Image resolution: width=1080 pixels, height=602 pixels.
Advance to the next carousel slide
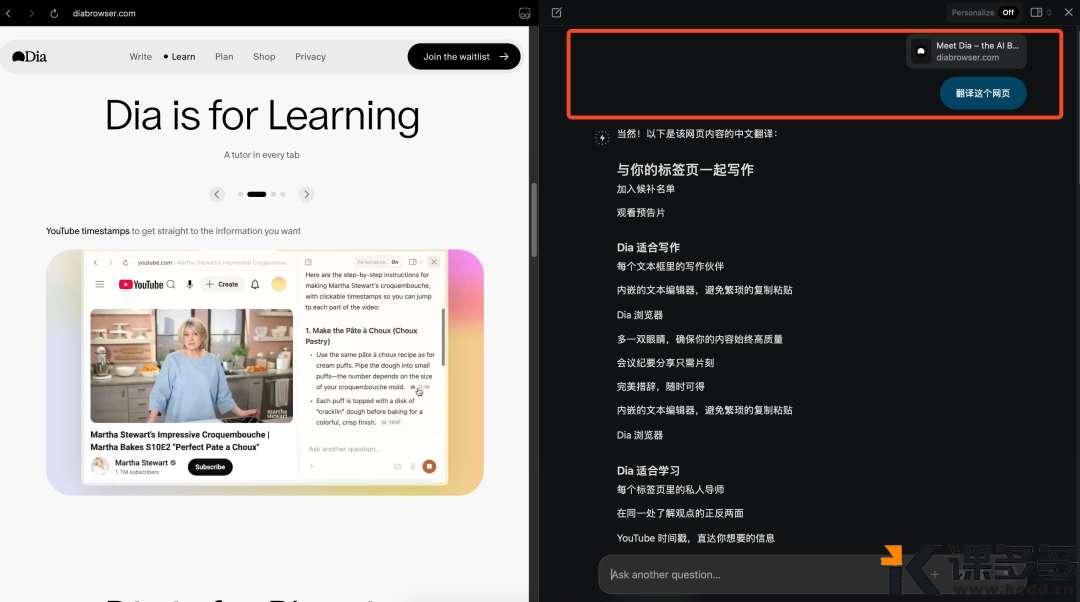pyautogui.click(x=307, y=194)
